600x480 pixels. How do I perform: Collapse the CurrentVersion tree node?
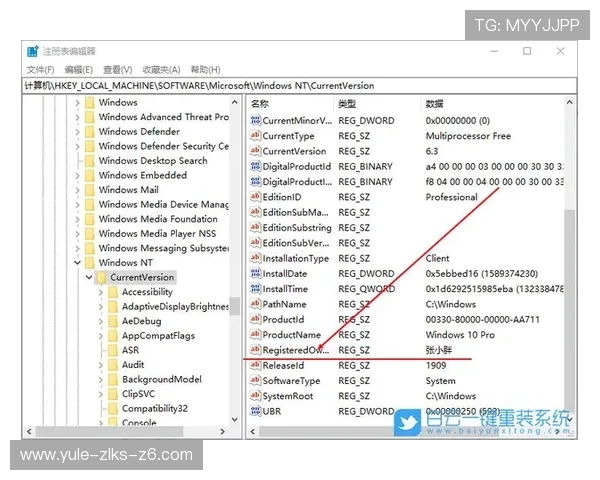pos(88,277)
